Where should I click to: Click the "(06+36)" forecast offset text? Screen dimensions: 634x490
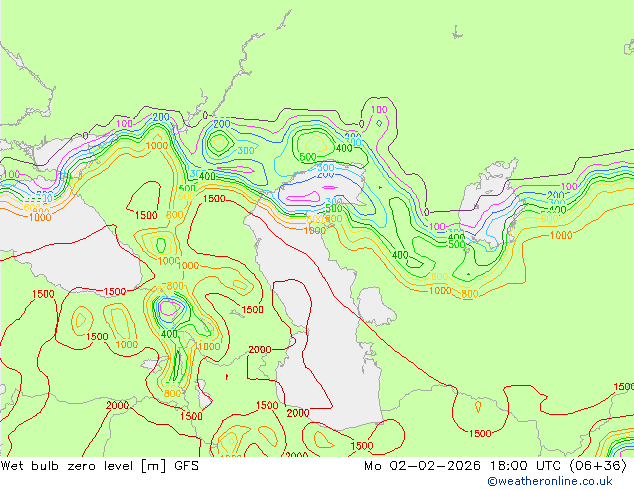pyautogui.click(x=598, y=466)
